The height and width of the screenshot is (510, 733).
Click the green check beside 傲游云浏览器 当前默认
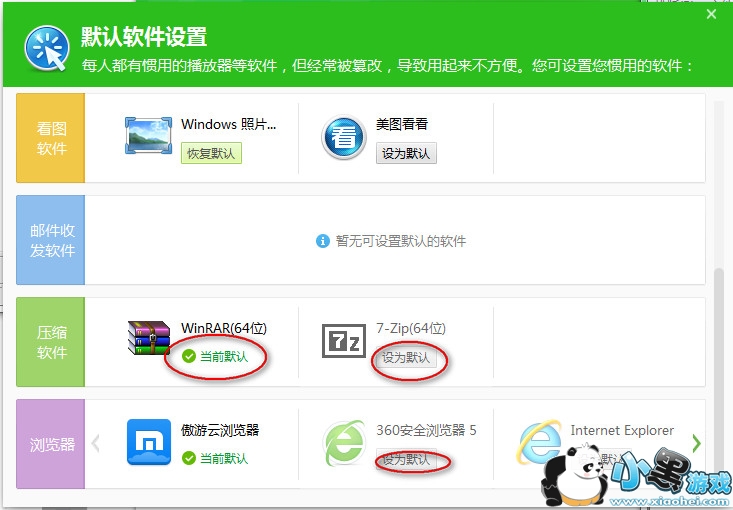tap(189, 458)
